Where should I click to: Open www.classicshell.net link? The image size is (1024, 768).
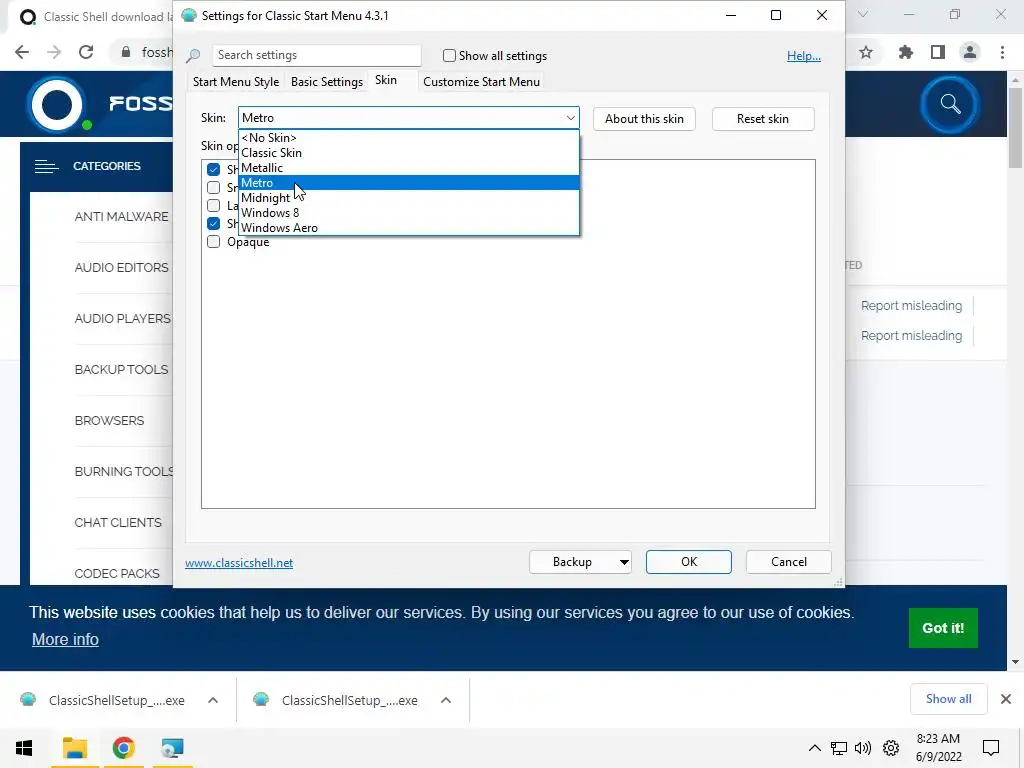(239, 563)
